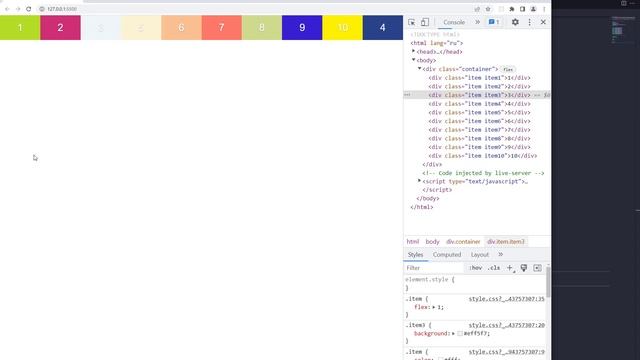
Task: Select the html lang="ru" node
Action: [437, 43]
